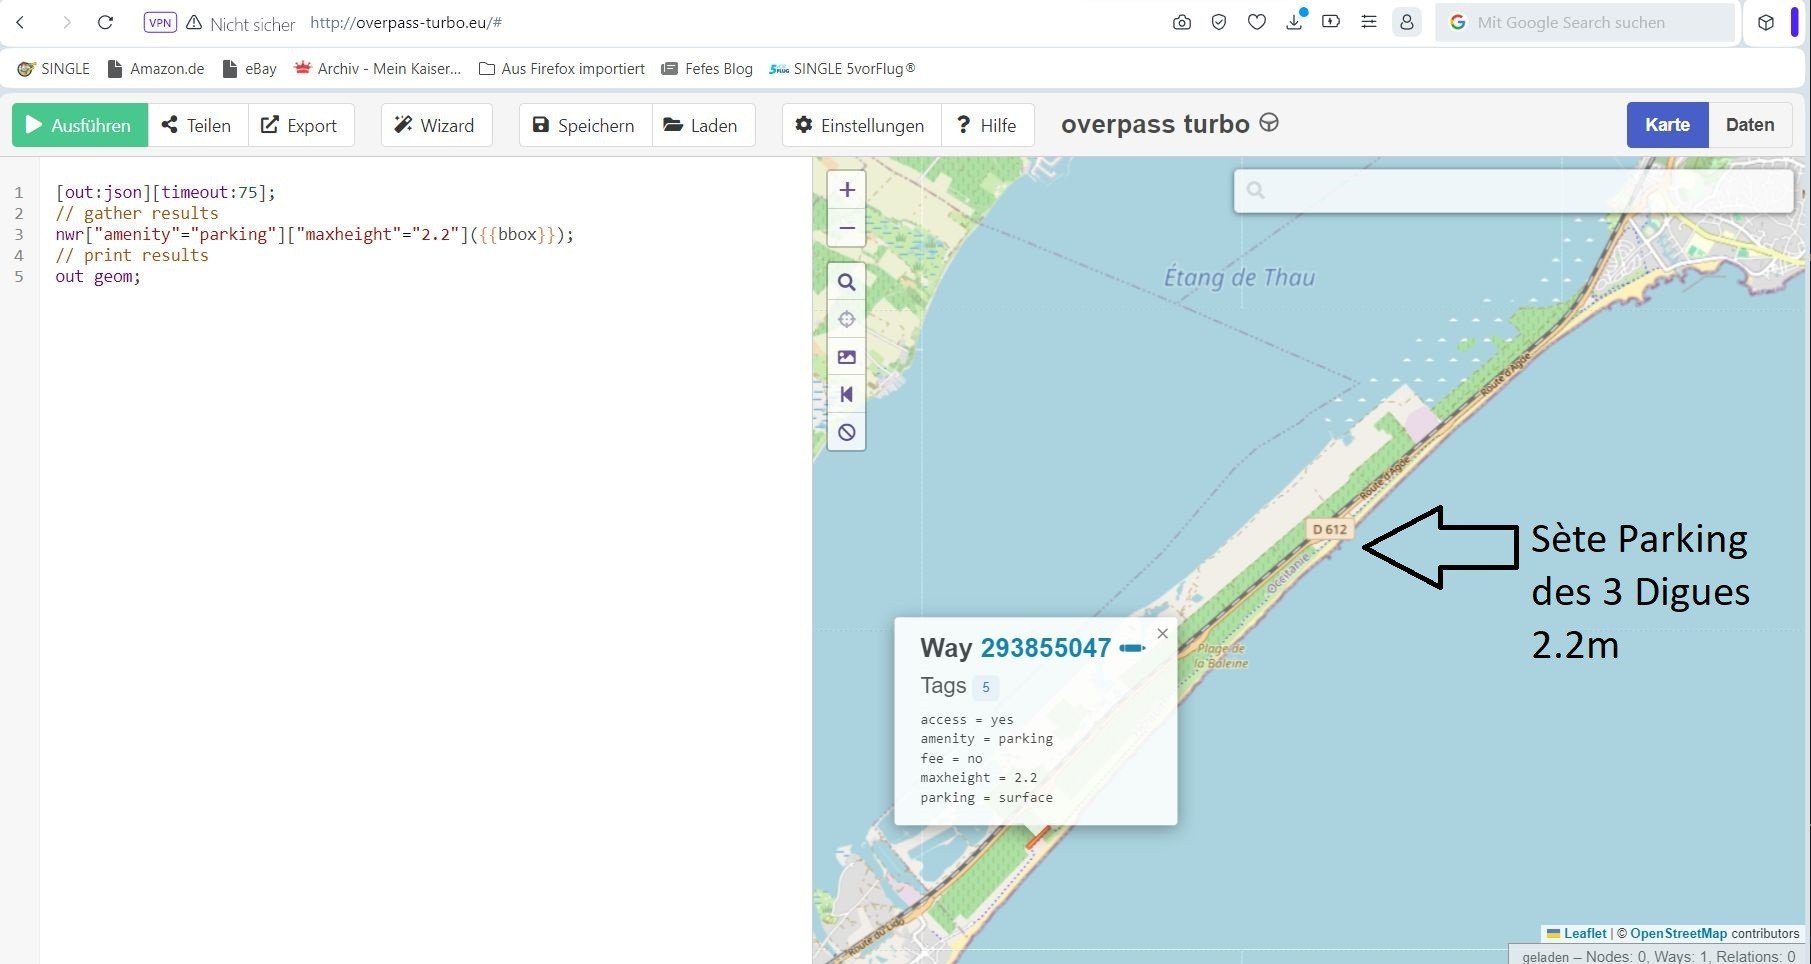
Task: Open the Export dialog
Action: [x=299, y=125]
